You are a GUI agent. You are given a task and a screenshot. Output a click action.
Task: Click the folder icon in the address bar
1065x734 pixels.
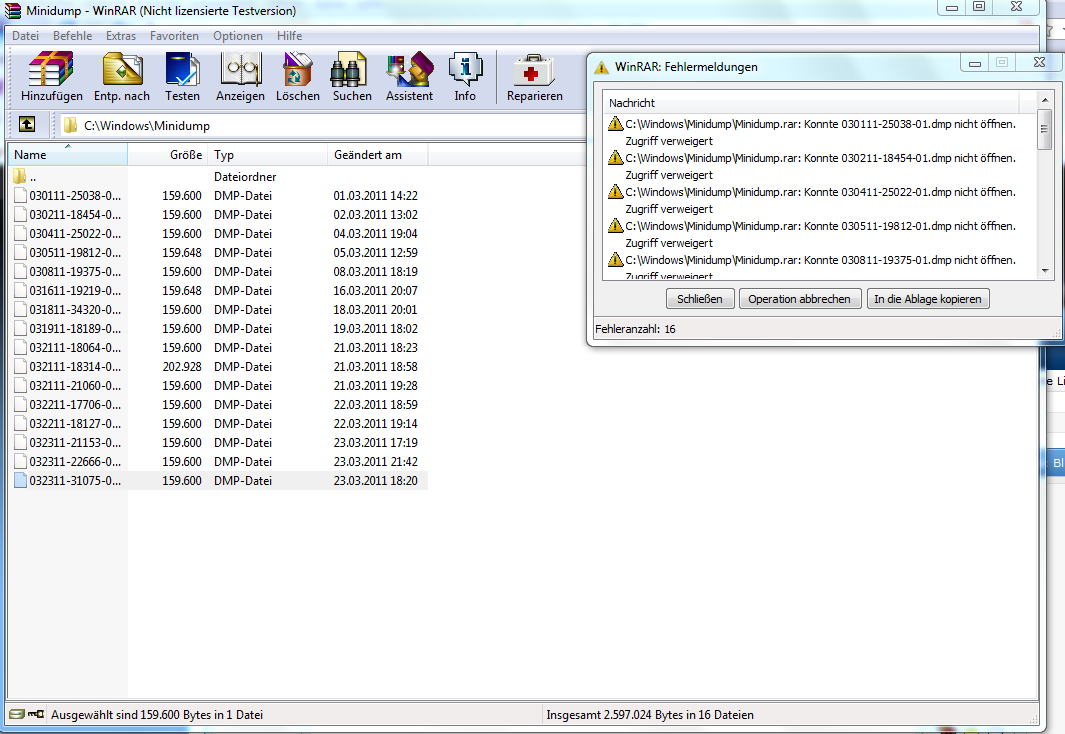click(x=70, y=125)
